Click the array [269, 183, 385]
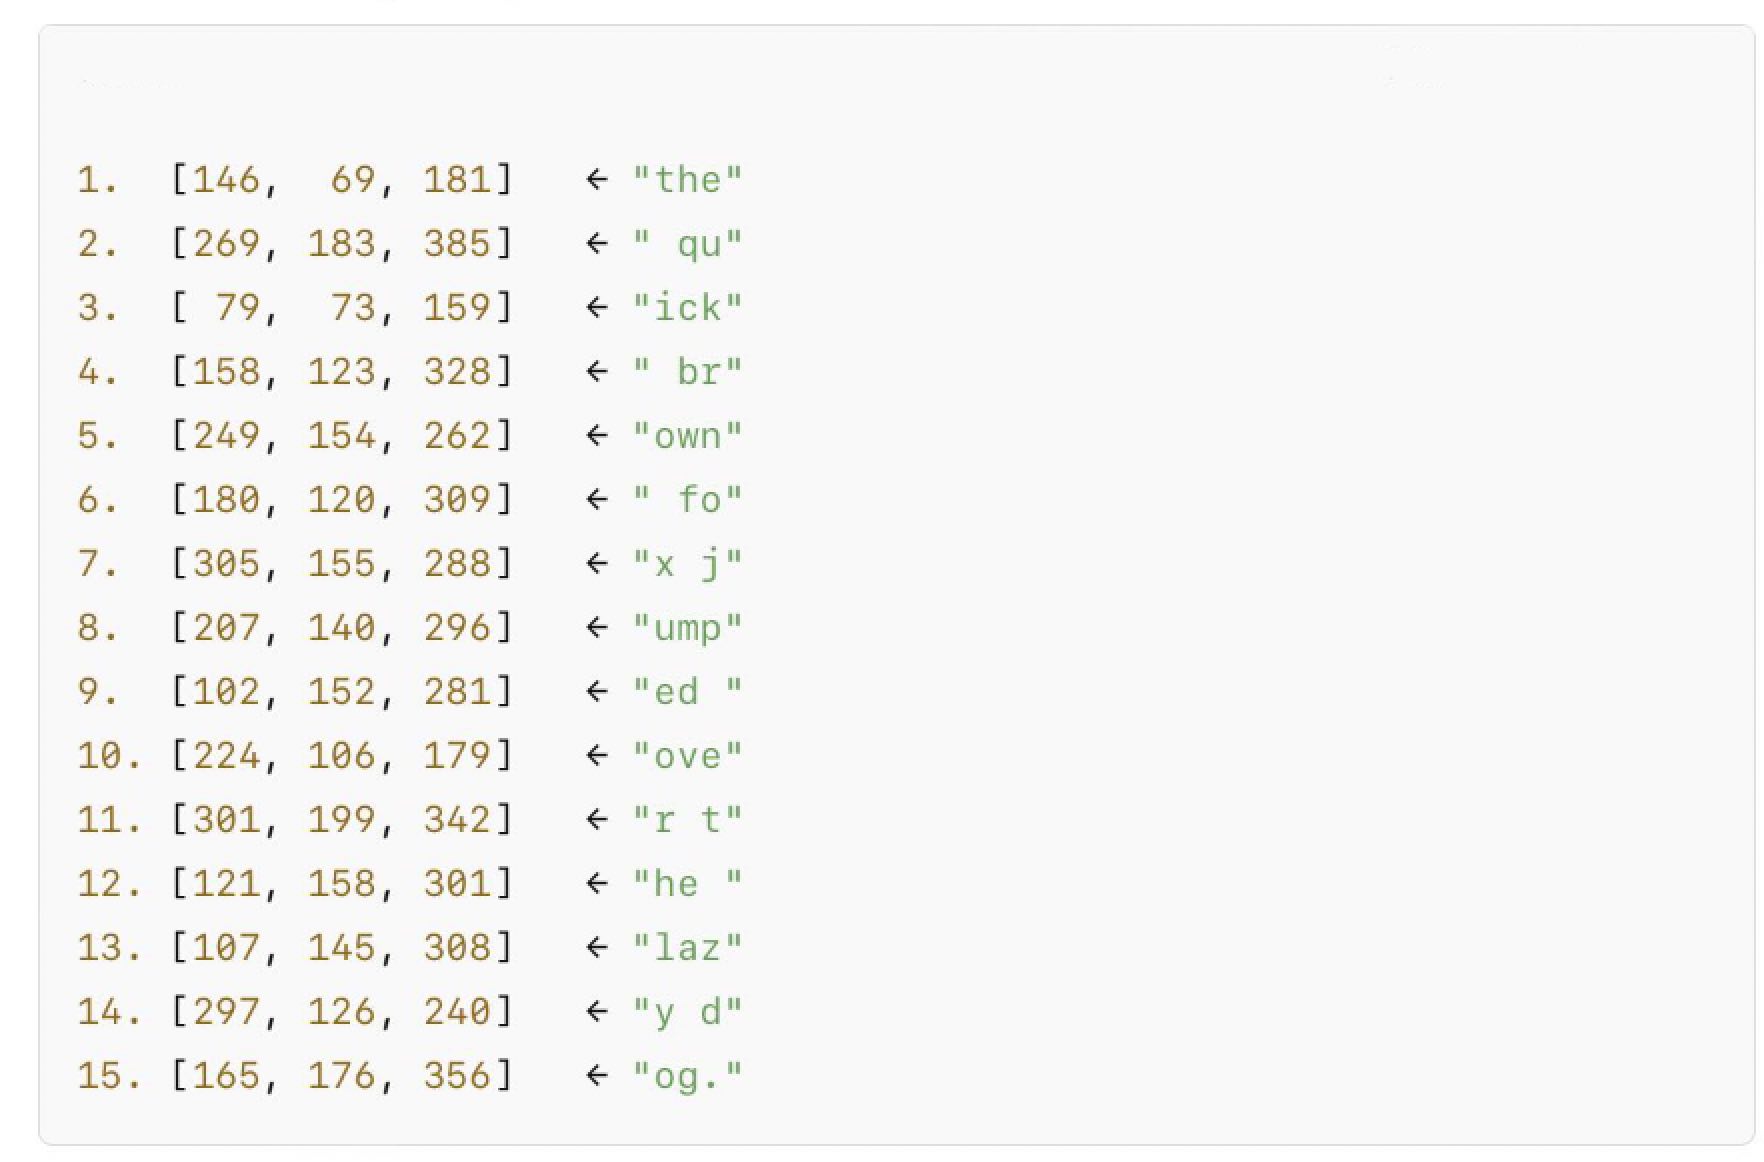Viewport: 1764px width, 1162px height. pyautogui.click(x=341, y=244)
